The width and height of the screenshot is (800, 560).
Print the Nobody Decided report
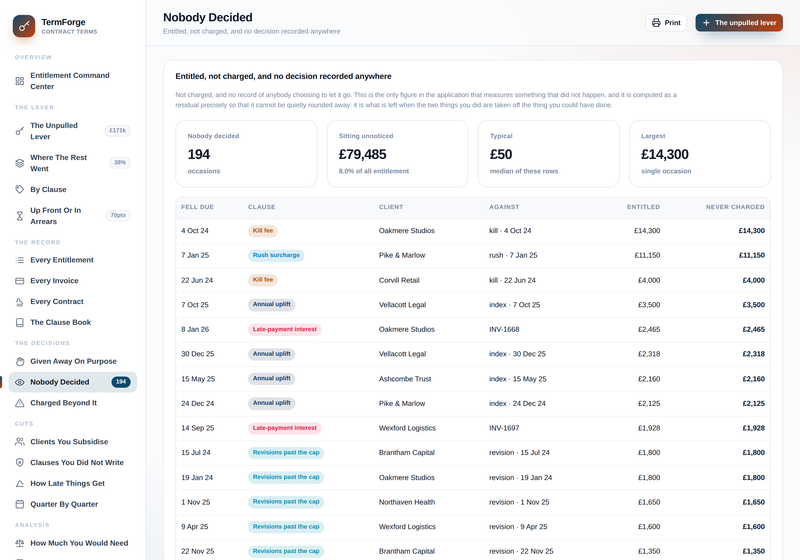coord(666,22)
